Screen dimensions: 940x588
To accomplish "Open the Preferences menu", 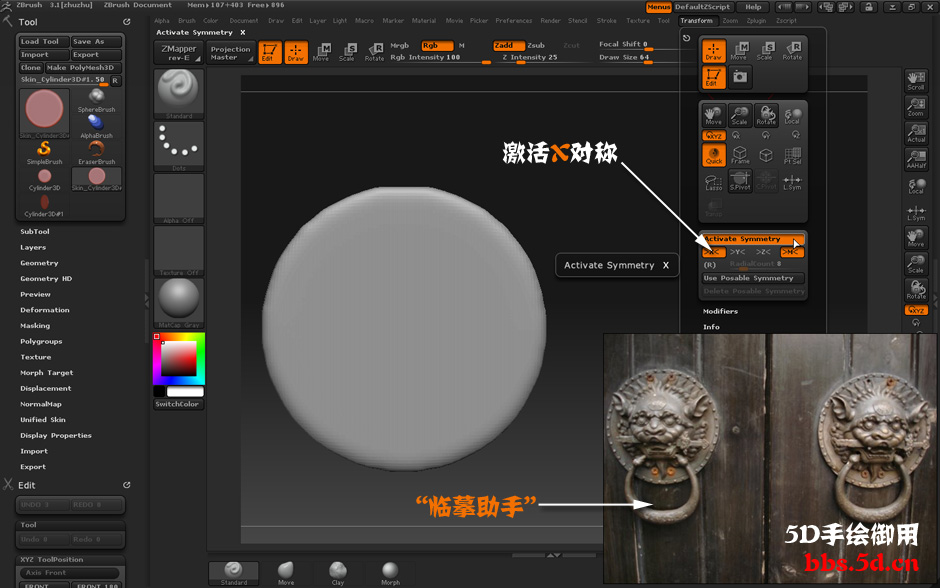I will point(514,20).
